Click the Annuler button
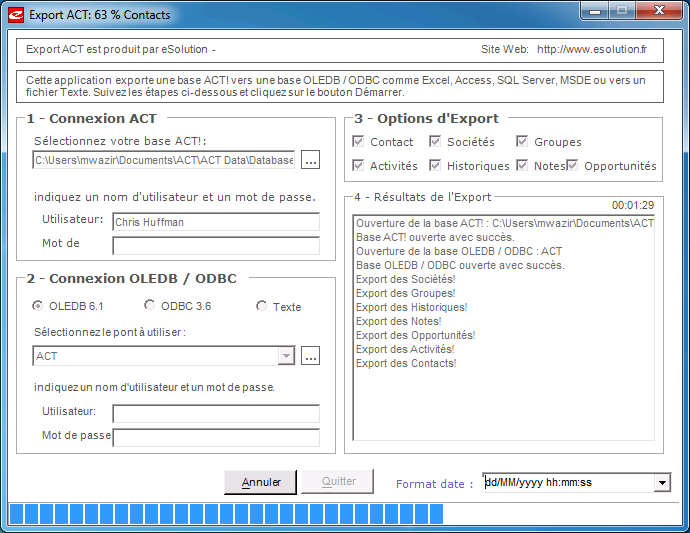Screen dimensions: 690x533 coord(260,482)
